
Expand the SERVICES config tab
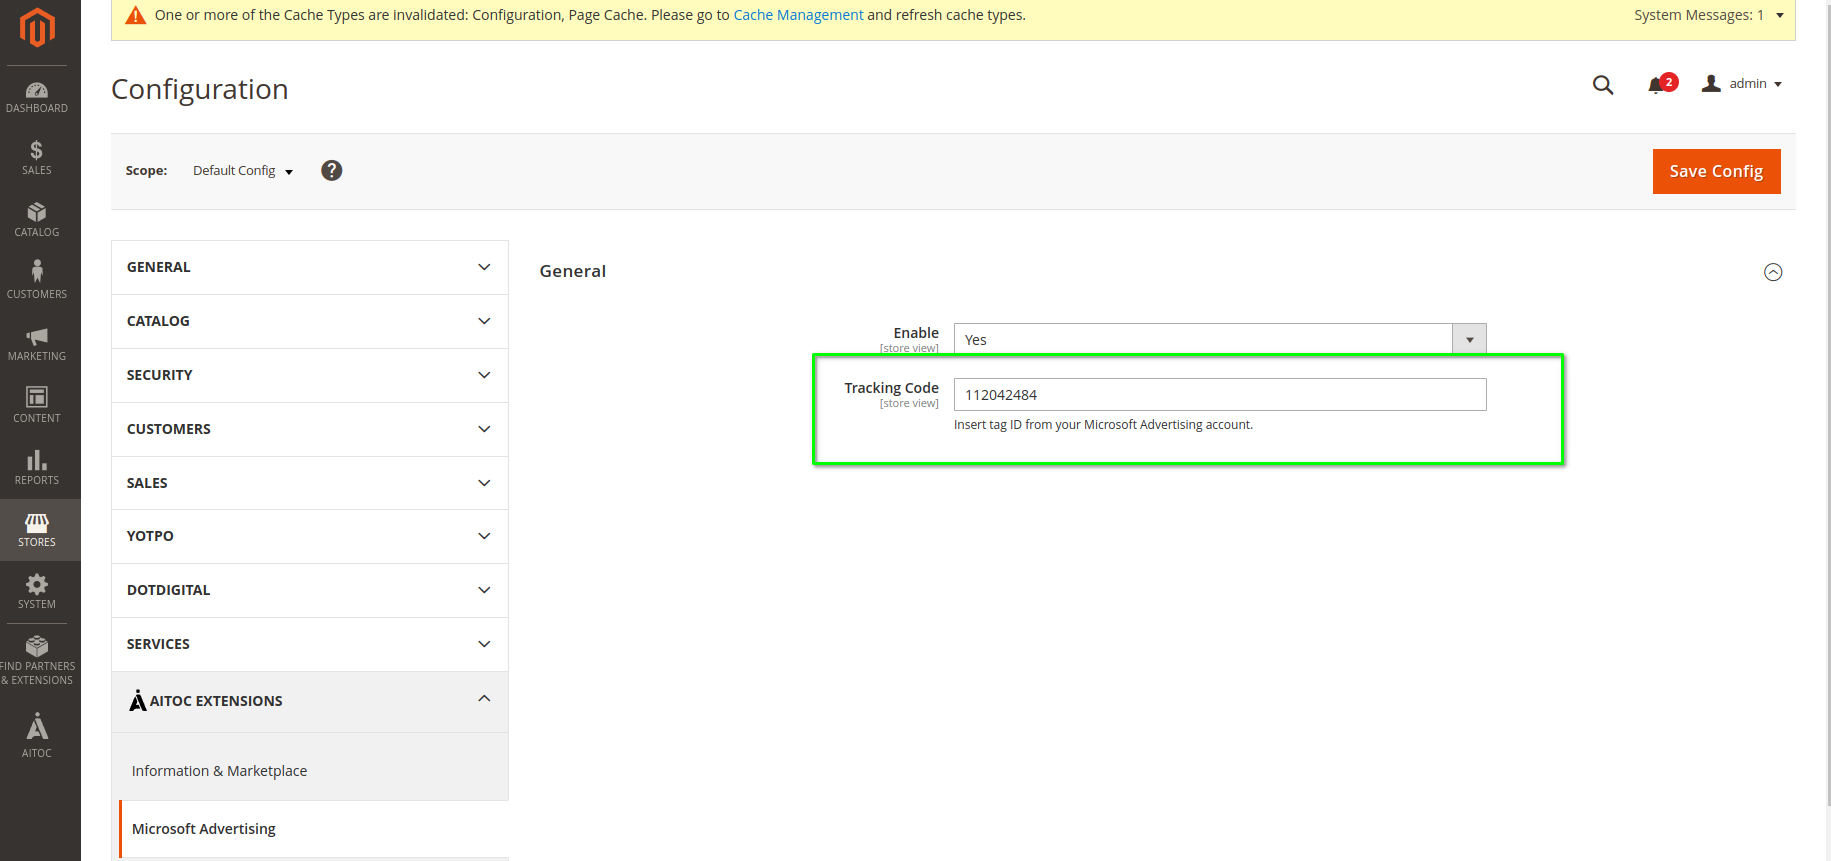coord(310,644)
